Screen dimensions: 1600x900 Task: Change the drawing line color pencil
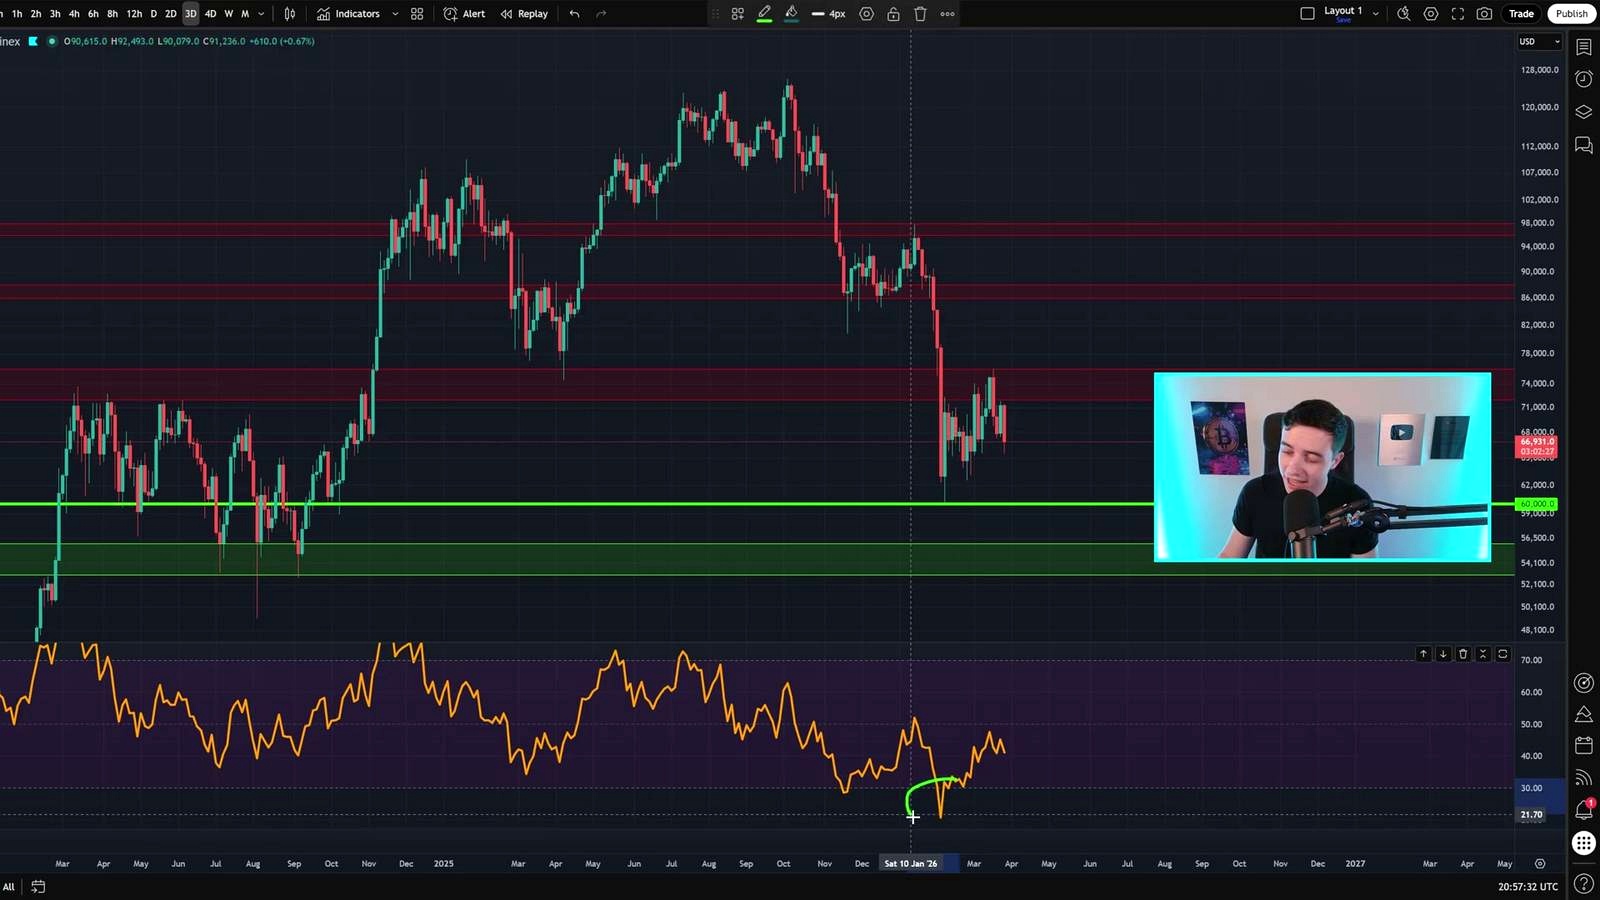[x=765, y=14]
